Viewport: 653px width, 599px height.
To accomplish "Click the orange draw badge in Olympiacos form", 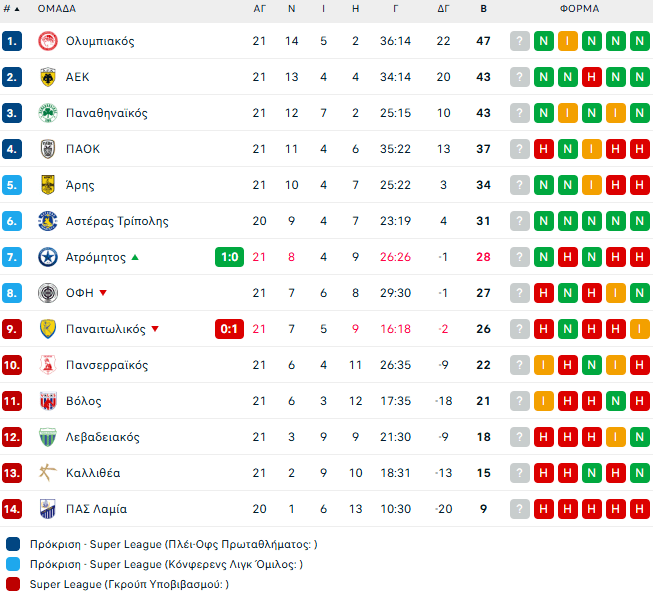I will coord(567,41).
